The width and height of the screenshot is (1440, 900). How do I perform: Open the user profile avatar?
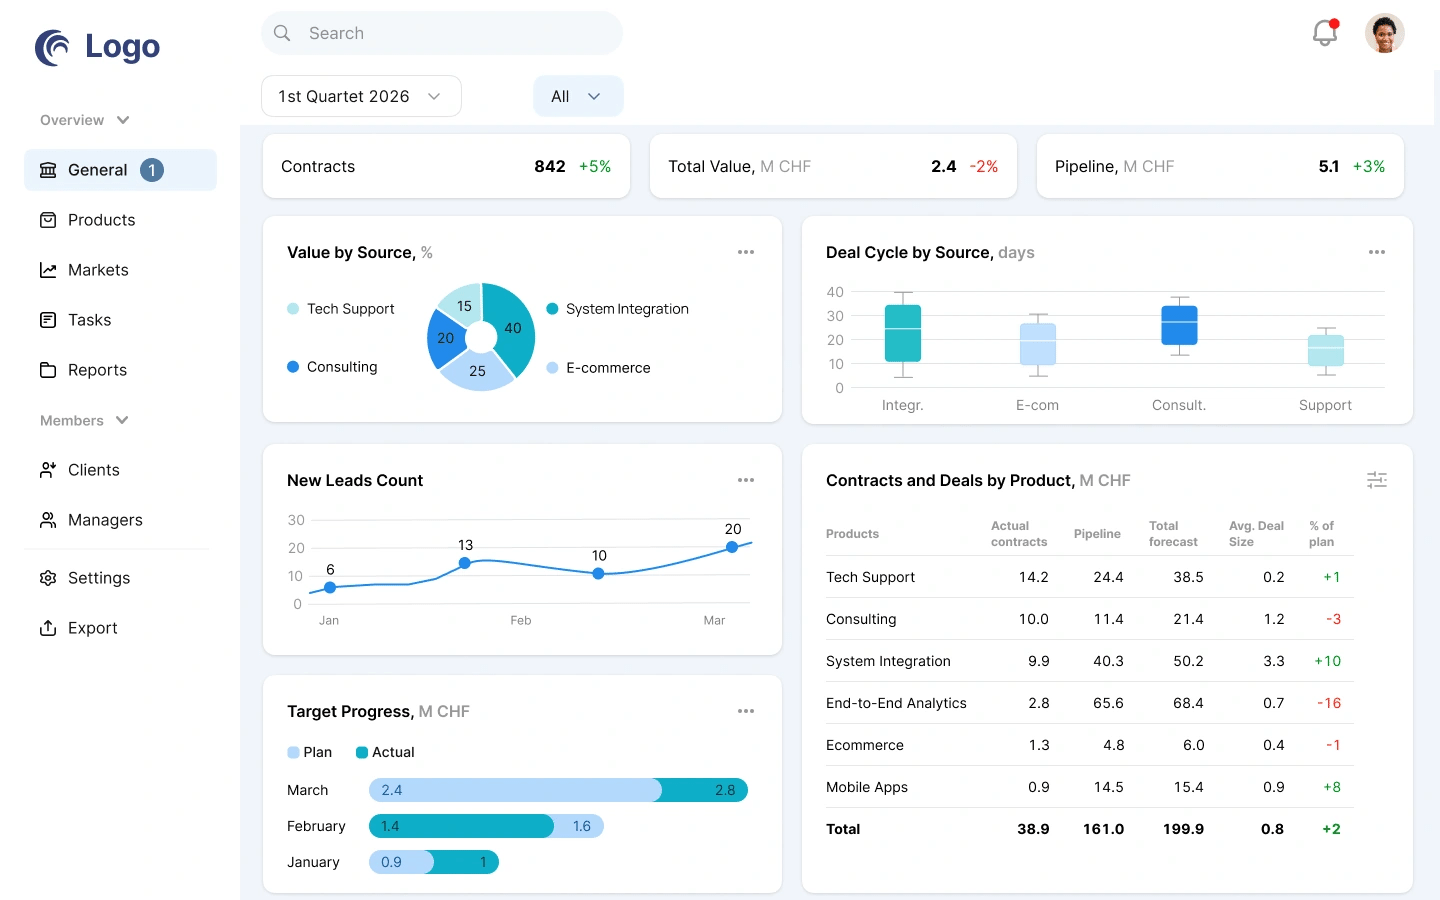1385,33
